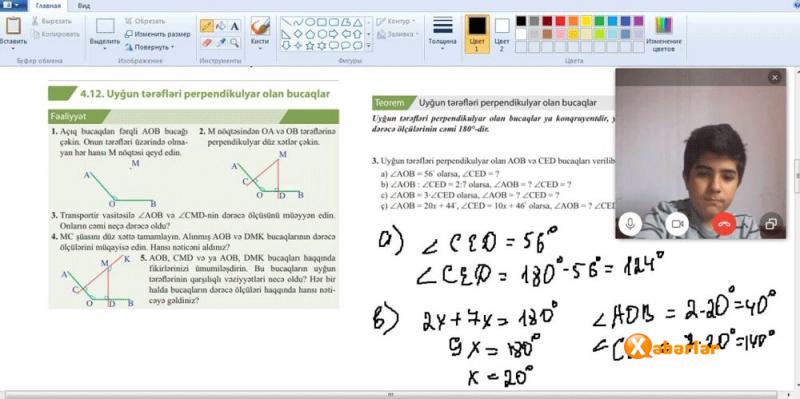Viewport: 800px width, 399px height.
Task: Open the Заливка fill dropdown
Action: 397,34
